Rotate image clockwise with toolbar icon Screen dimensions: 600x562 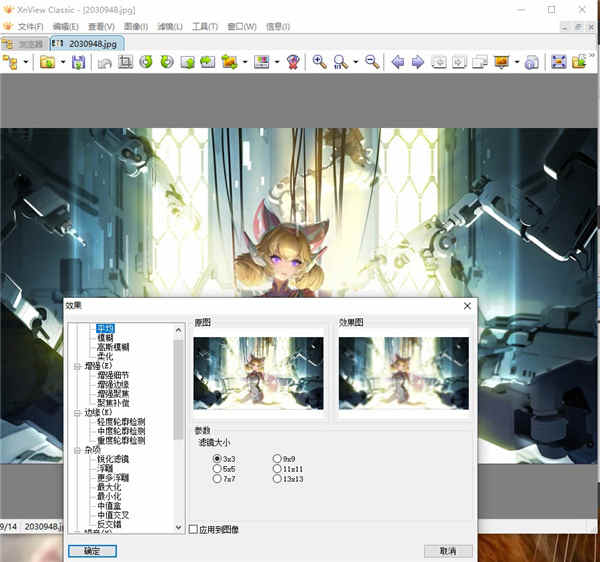tap(166, 62)
